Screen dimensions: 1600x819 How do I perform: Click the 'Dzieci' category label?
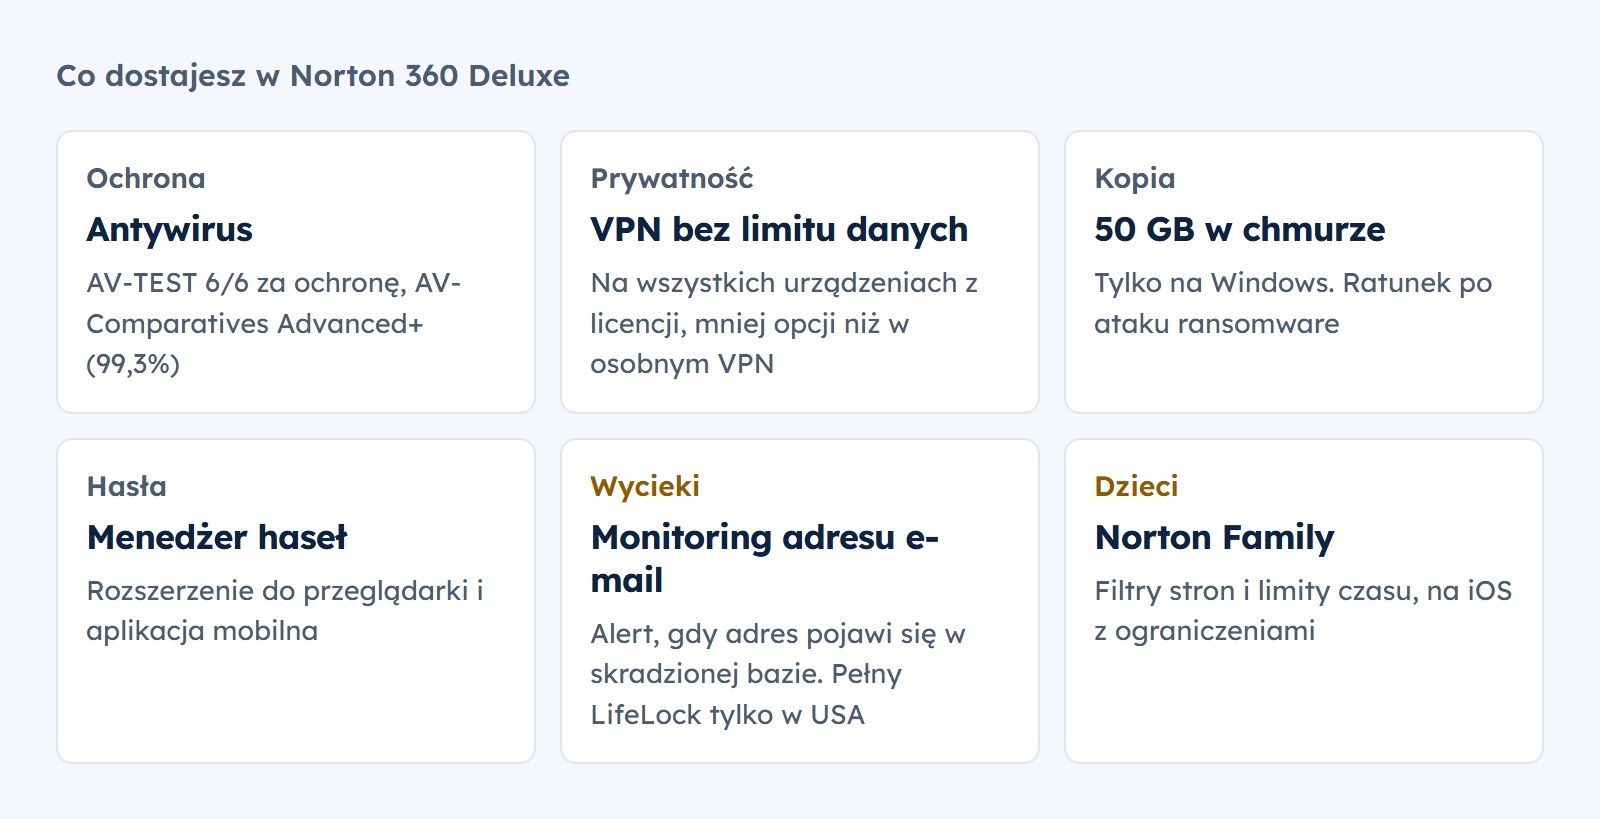coord(1136,486)
